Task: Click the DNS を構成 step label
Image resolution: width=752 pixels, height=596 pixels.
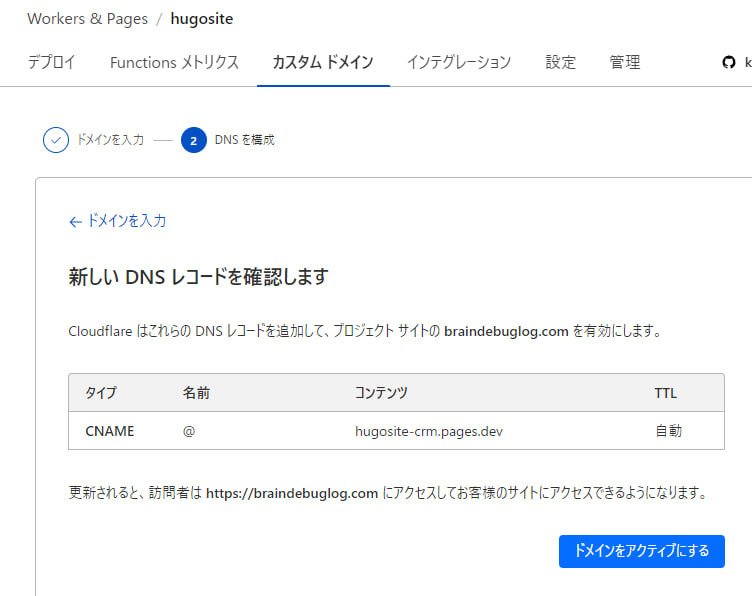Action: click(244, 140)
